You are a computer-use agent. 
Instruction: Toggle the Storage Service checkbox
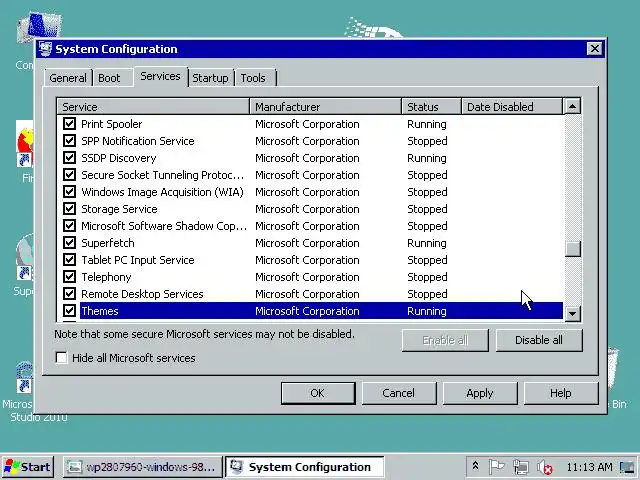coord(69,209)
